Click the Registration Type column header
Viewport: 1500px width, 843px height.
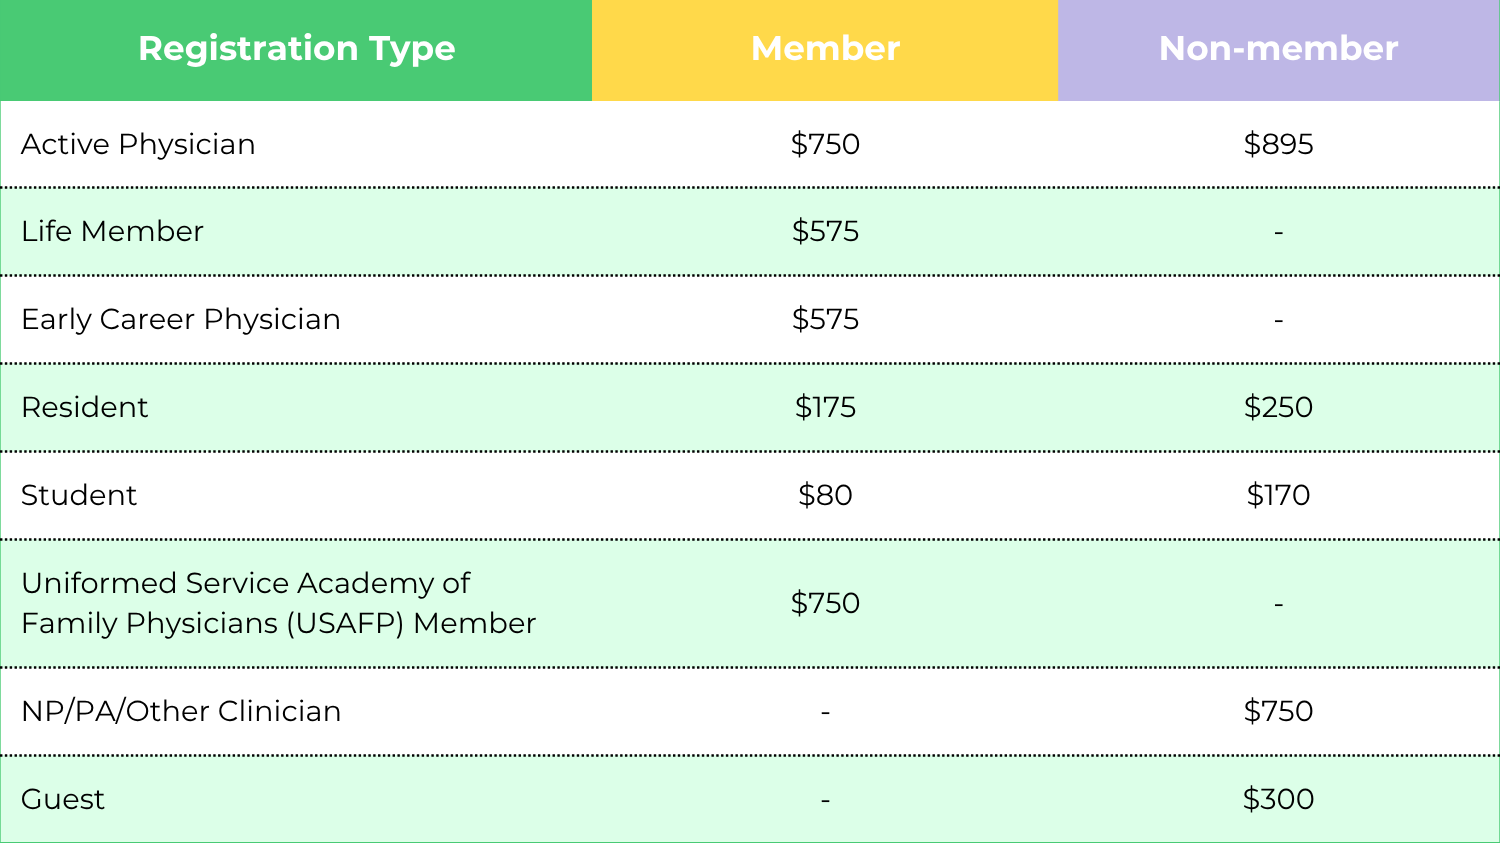pyautogui.click(x=296, y=49)
